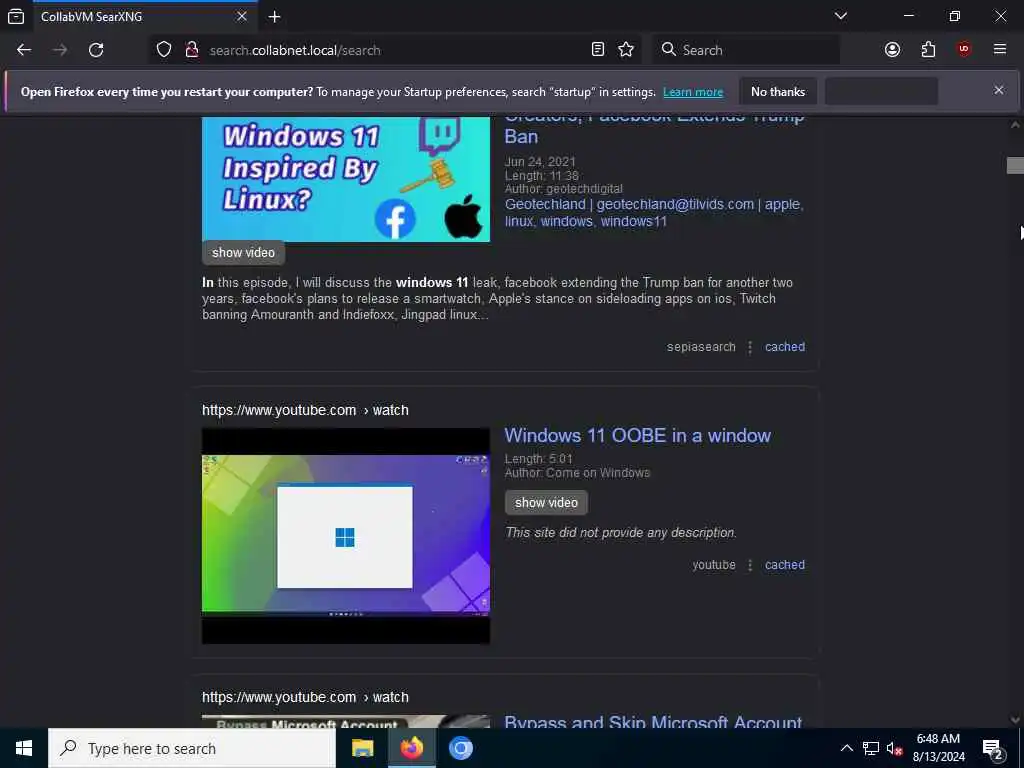1024x768 pixels.
Task: Select the CollabVM SearXNG tab
Action: pos(145,17)
